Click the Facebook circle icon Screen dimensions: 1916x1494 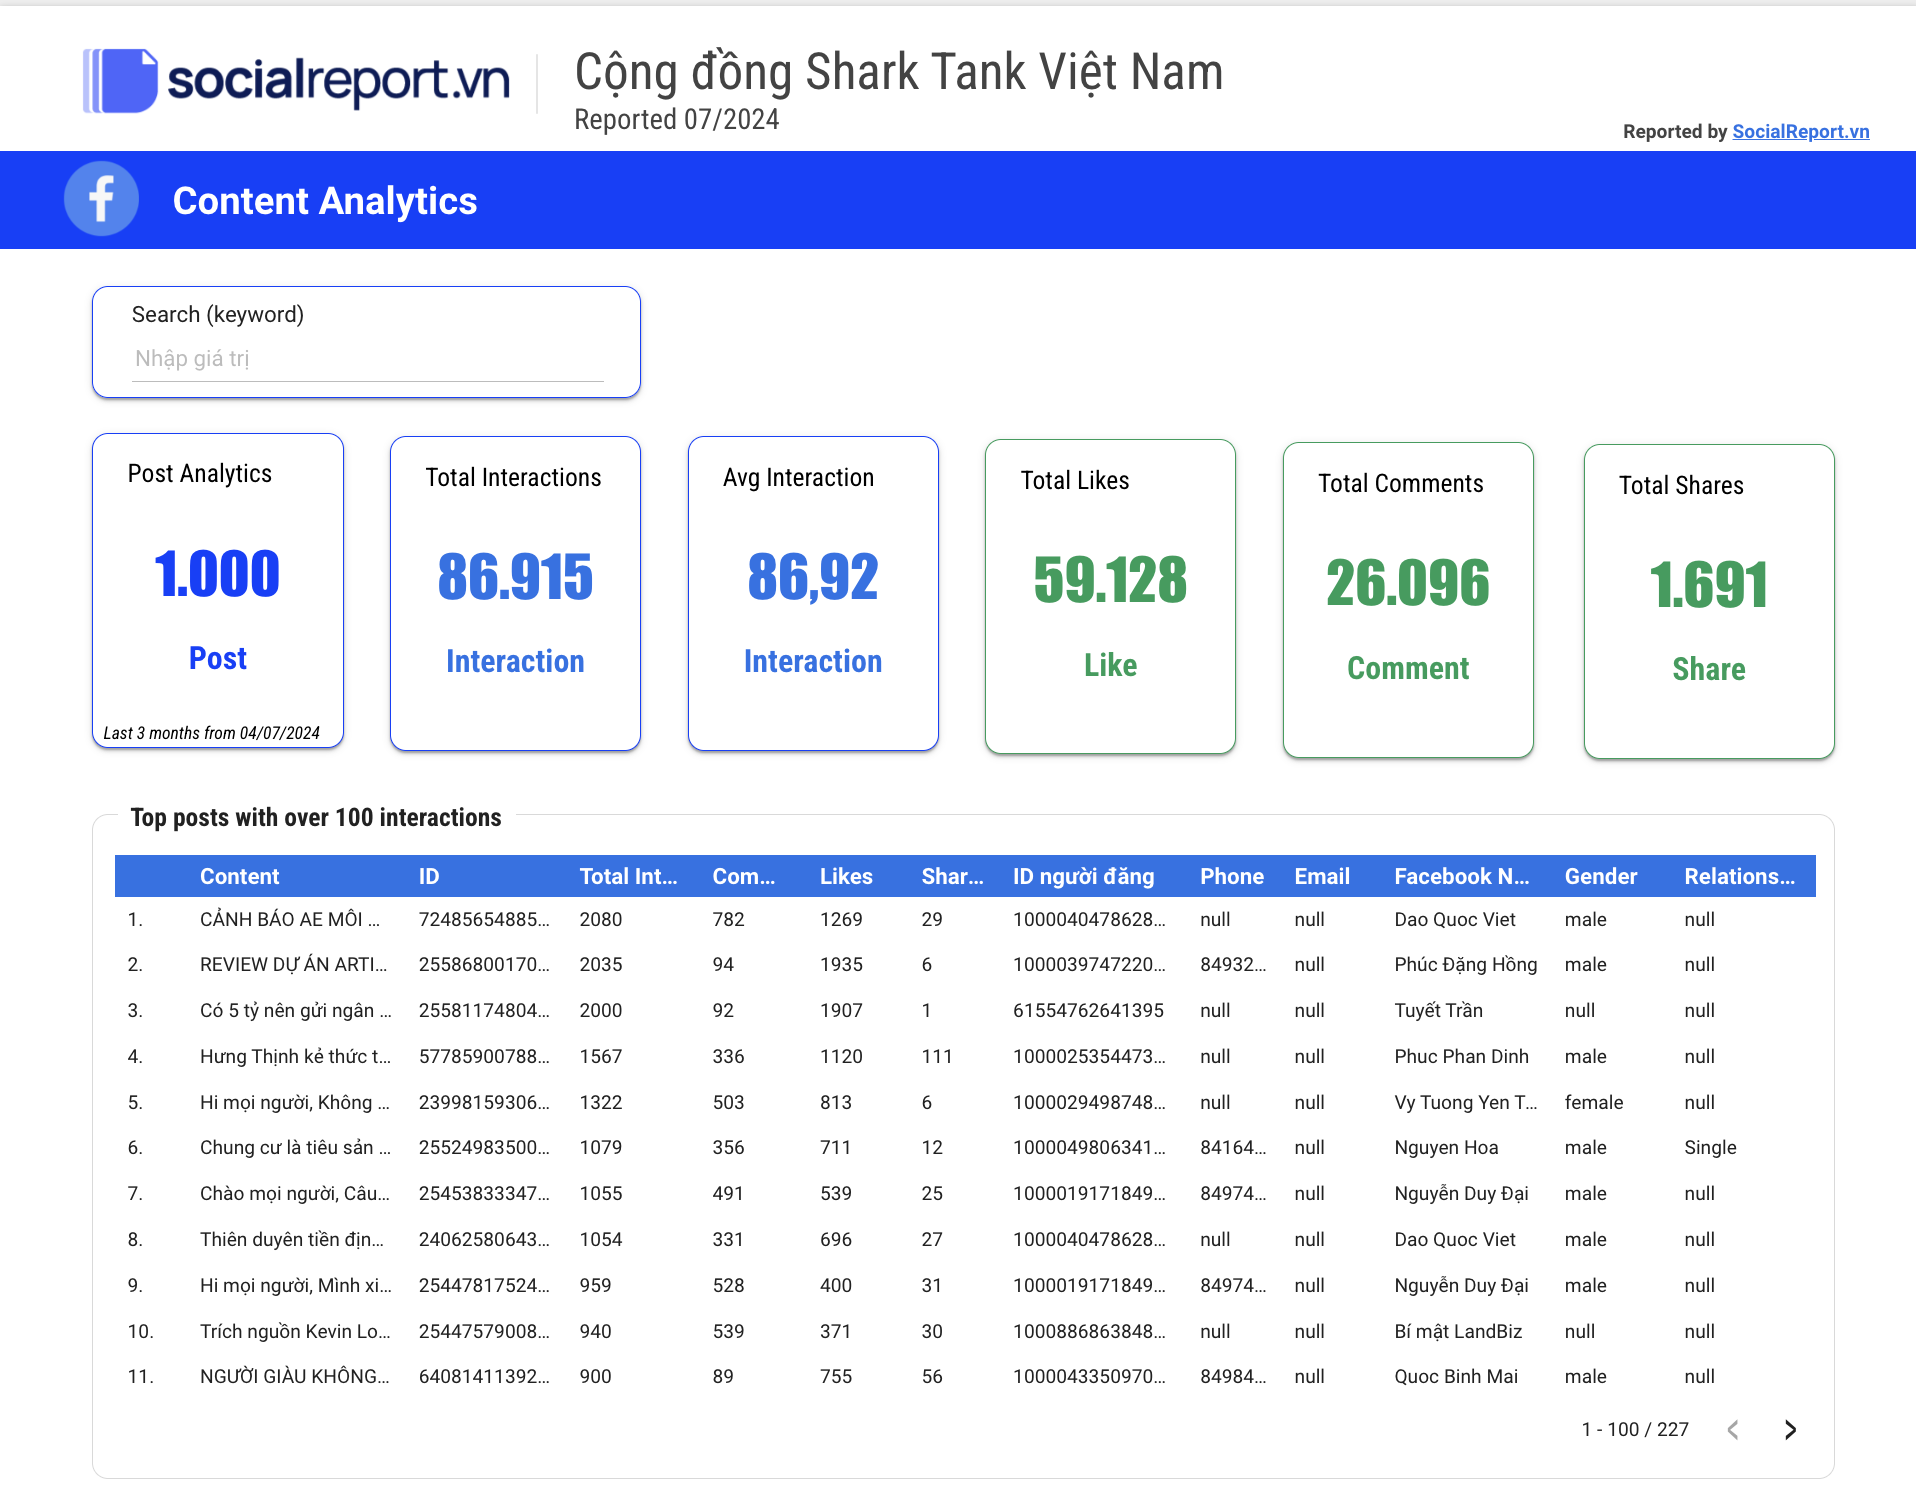click(101, 199)
